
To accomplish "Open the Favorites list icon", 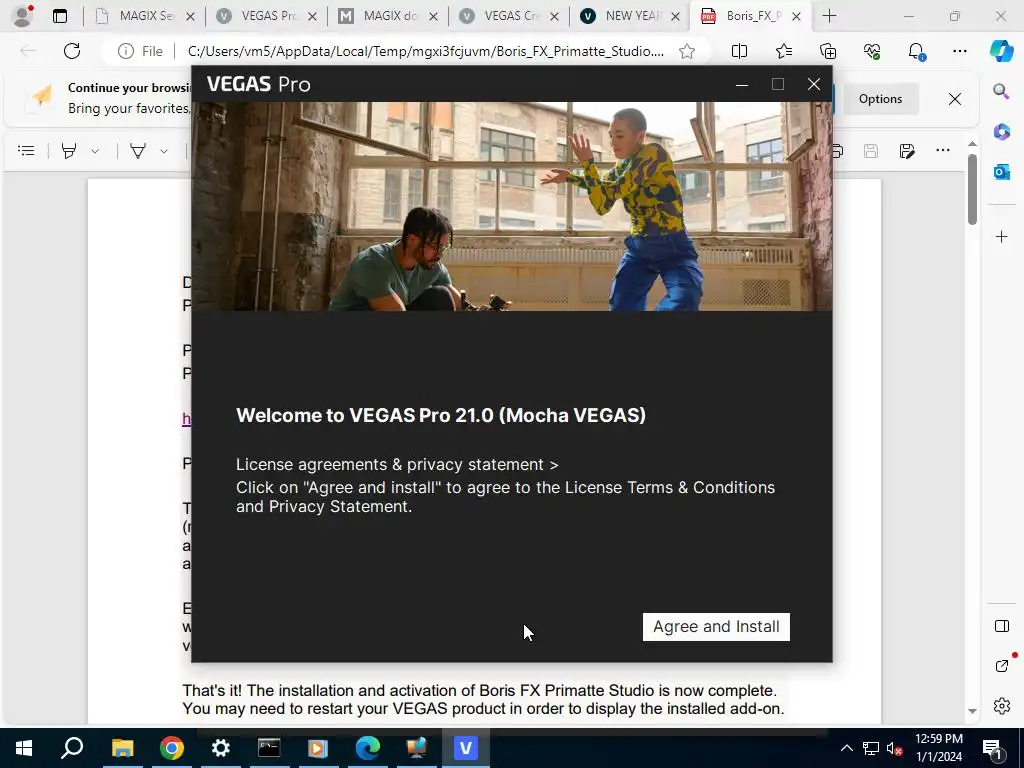I will pyautogui.click(x=784, y=51).
